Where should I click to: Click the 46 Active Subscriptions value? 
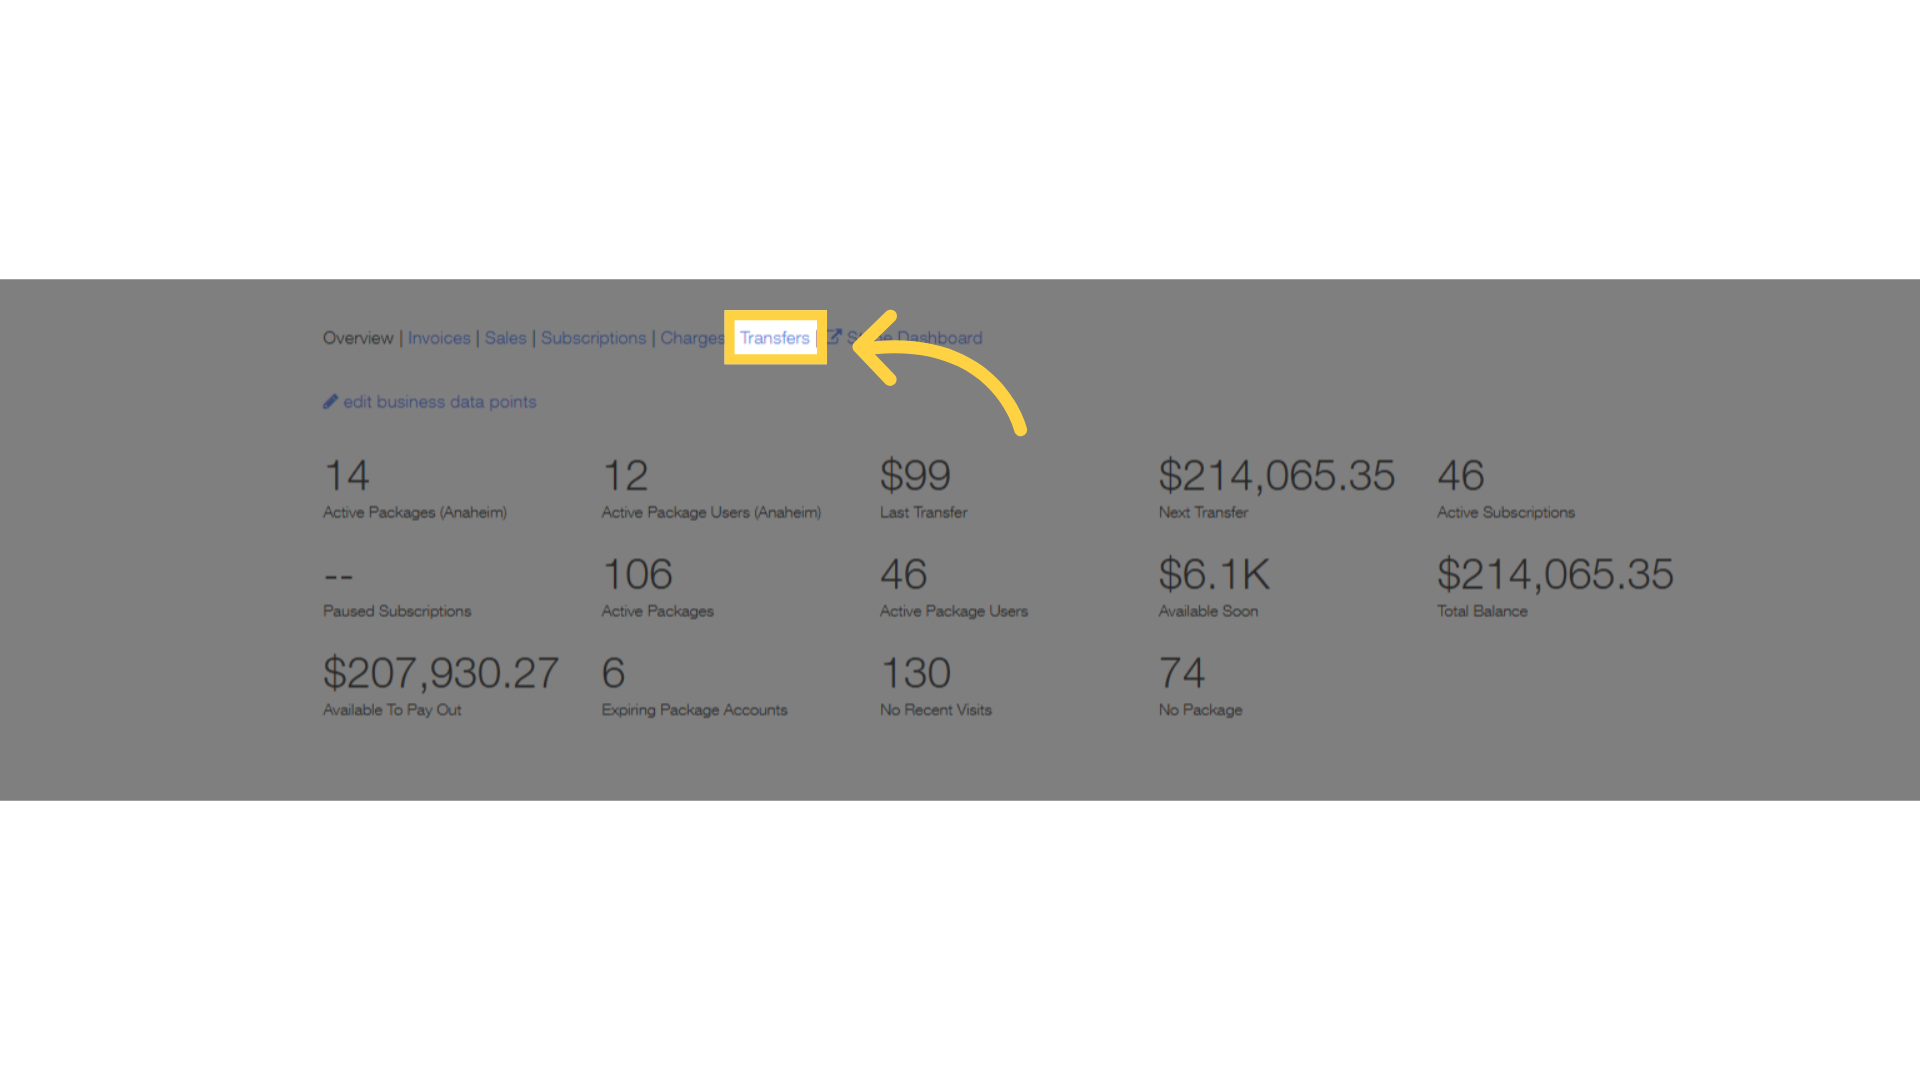point(1460,475)
